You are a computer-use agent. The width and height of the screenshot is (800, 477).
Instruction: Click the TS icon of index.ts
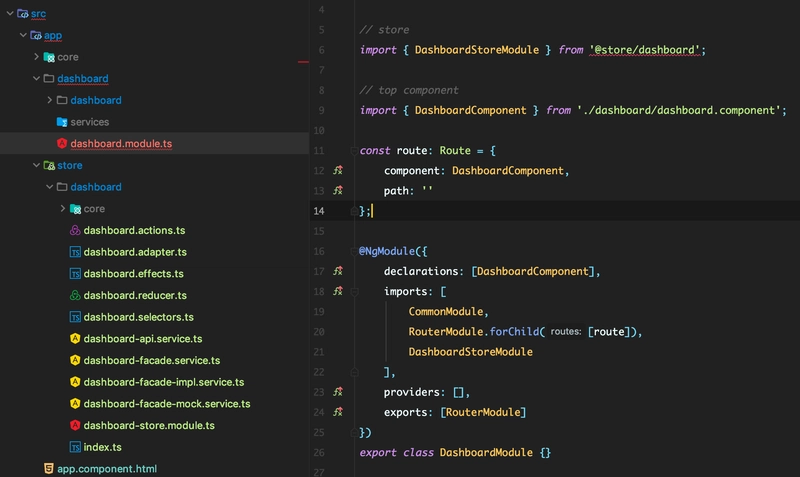point(75,447)
